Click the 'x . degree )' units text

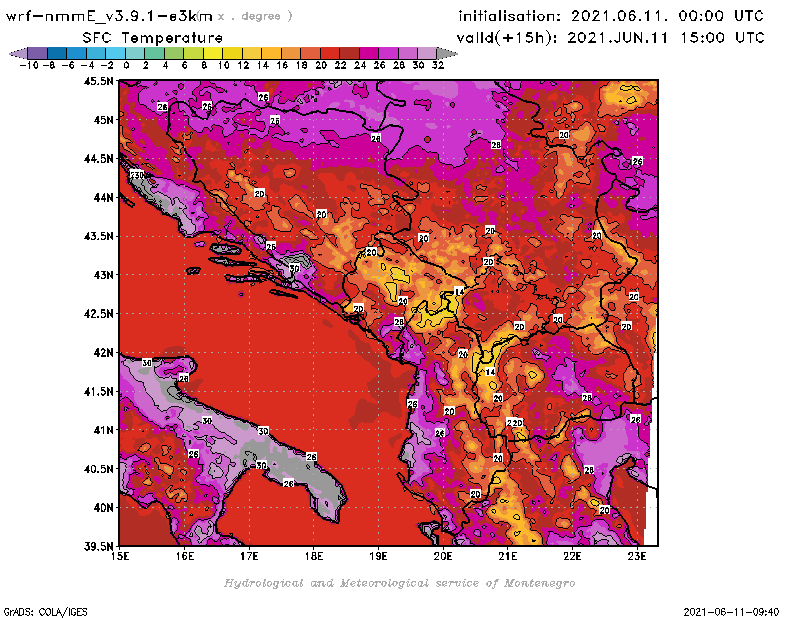point(255,16)
